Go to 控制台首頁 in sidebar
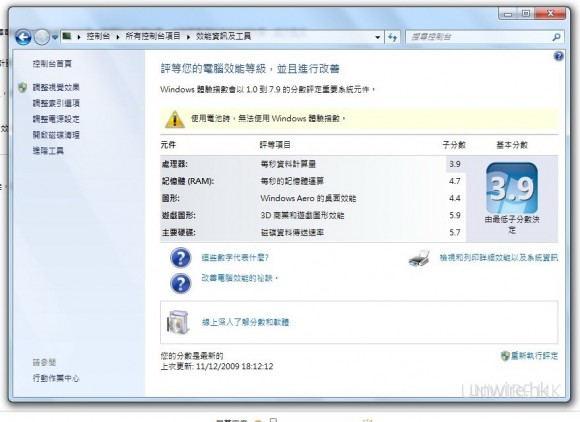This screenshot has height=422, width=580. tap(52, 64)
